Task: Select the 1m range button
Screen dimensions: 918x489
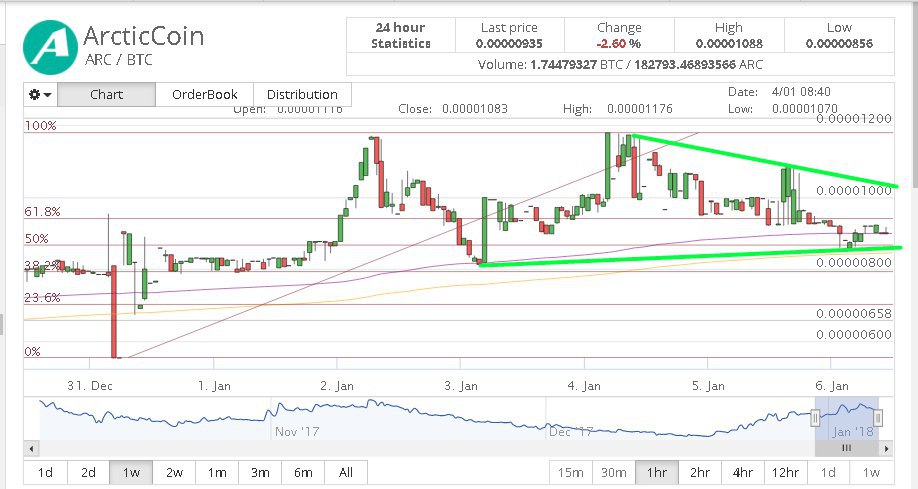Action: [x=217, y=473]
